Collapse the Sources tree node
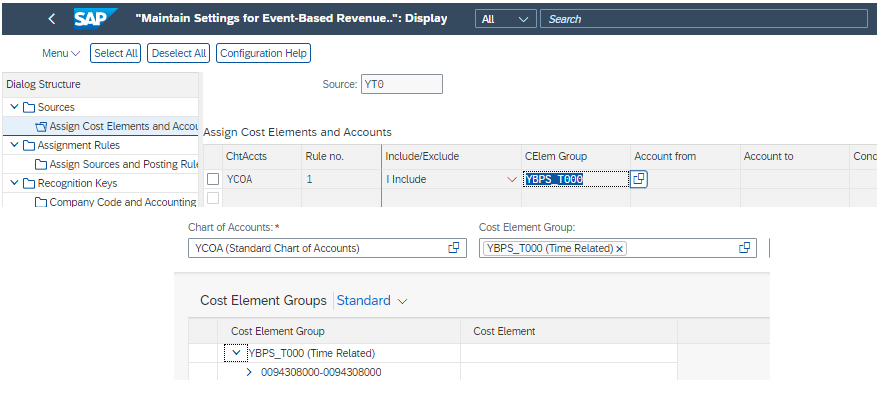The width and height of the screenshot is (877, 395). coord(15,107)
